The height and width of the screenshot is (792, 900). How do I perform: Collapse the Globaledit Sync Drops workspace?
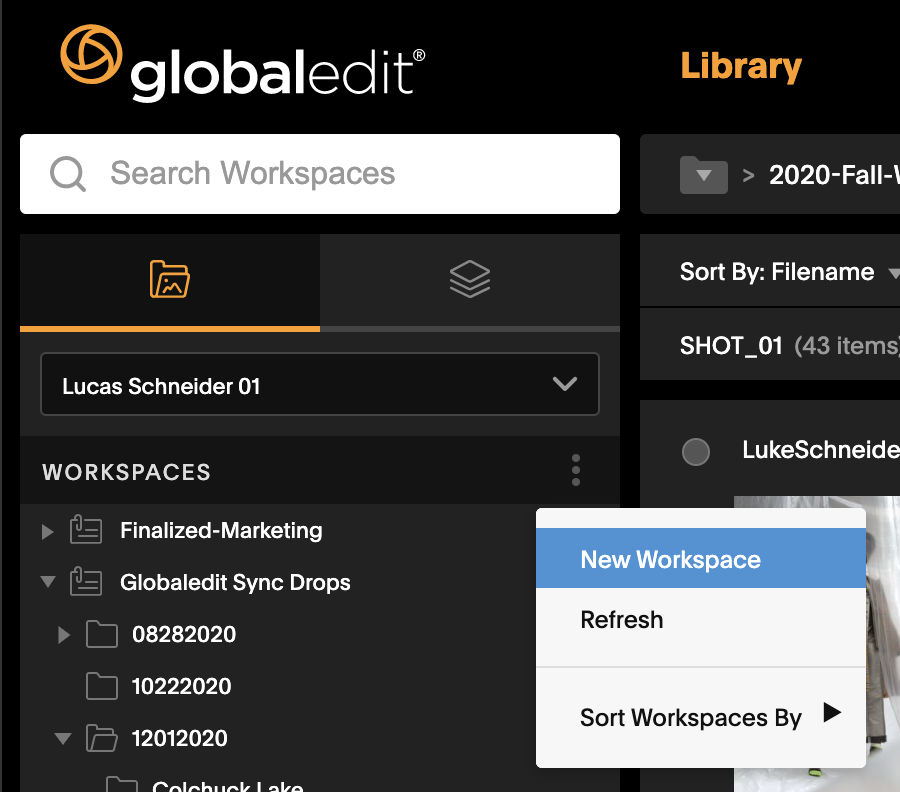(48, 582)
